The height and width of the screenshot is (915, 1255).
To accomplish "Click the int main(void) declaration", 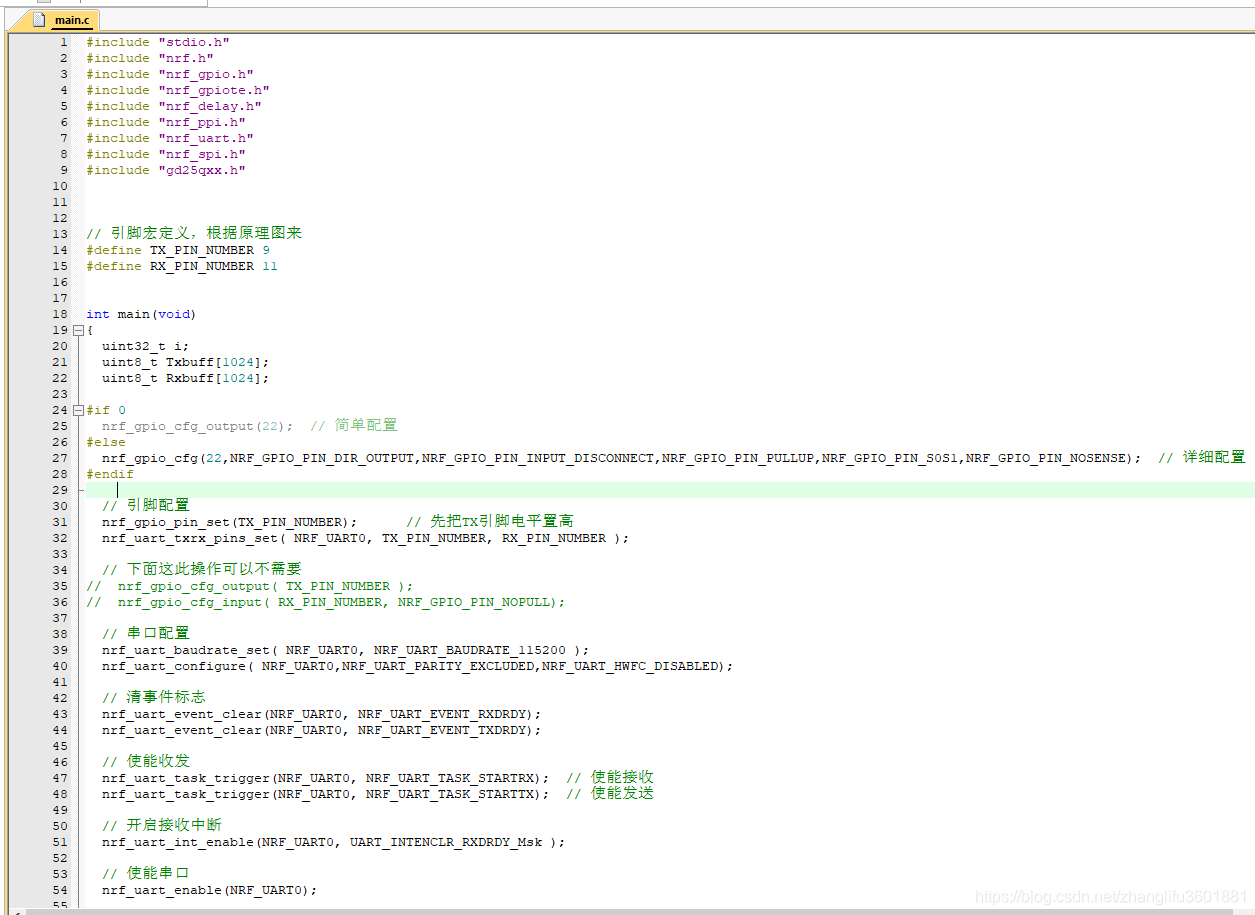I will (141, 314).
